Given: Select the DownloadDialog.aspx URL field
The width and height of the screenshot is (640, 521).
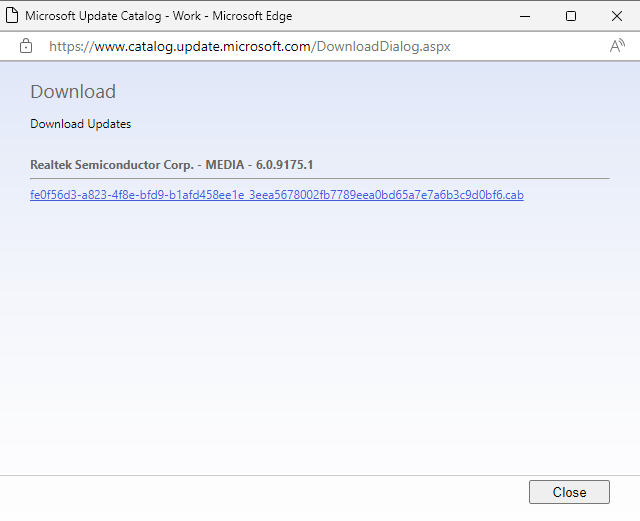Looking at the screenshot, I should pyautogui.click(x=249, y=47).
